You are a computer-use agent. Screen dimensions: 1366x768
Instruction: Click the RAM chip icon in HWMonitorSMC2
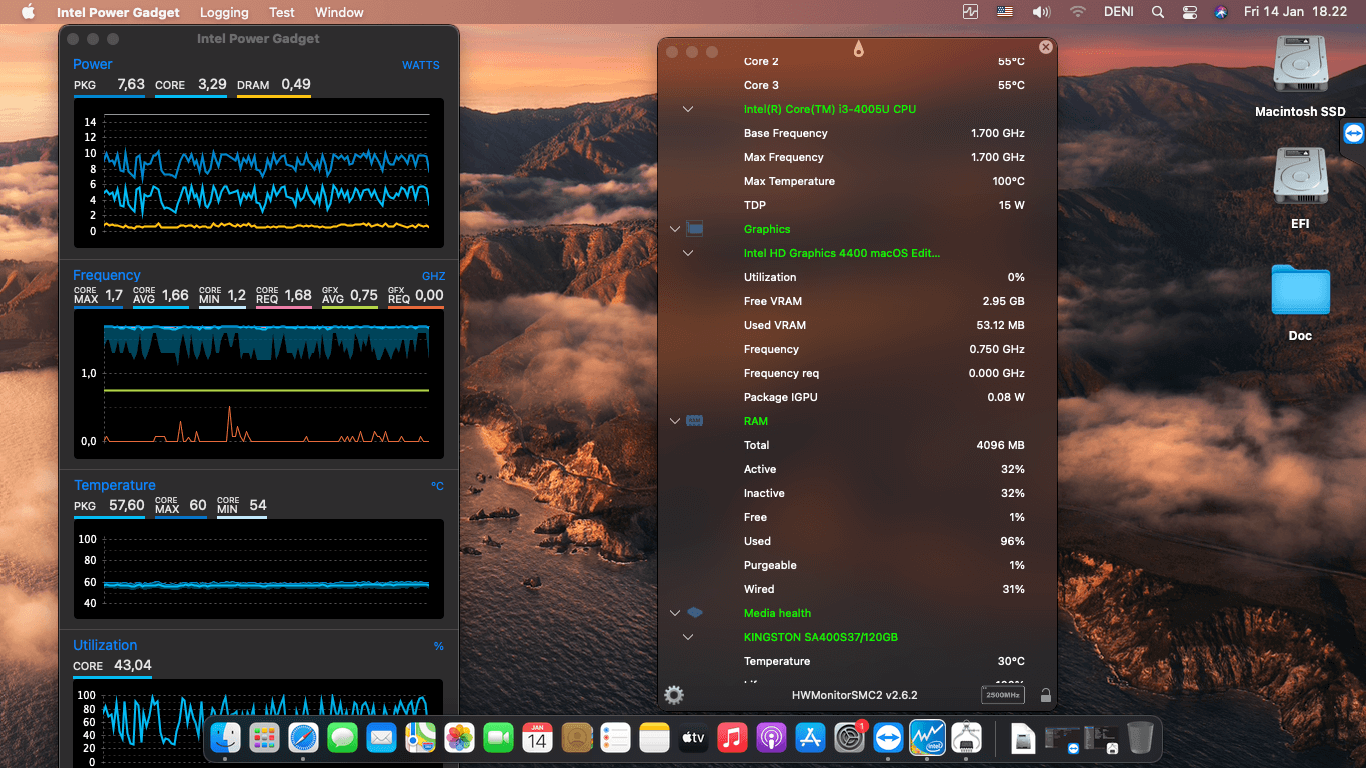tap(695, 421)
